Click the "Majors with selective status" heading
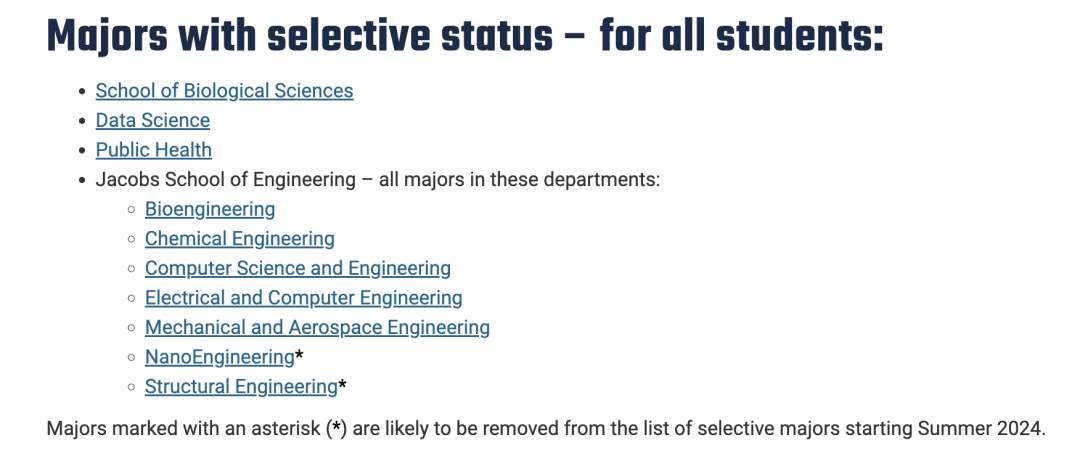Screen dimensions: 1080x456 299,37
